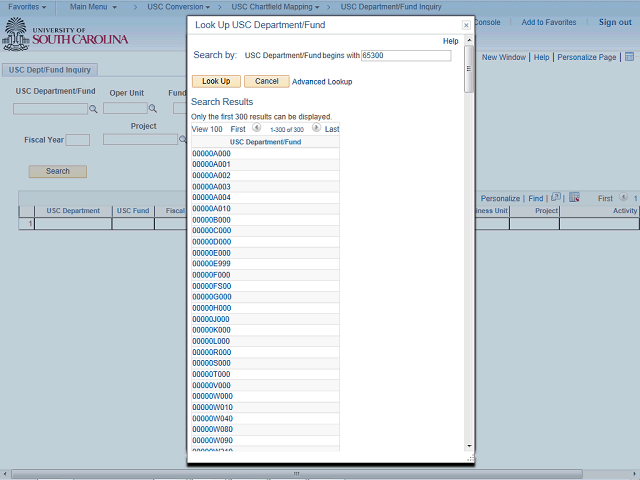Close the Look Up dialog
The image size is (640, 480).
click(466, 25)
